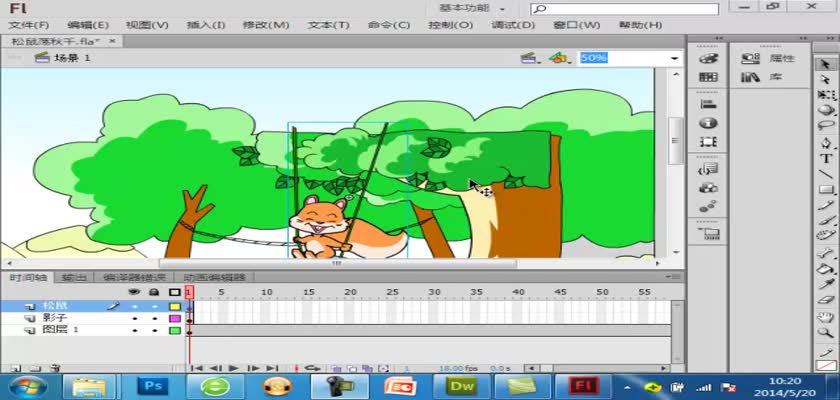
Task: Select the Text tool
Action: (826, 159)
